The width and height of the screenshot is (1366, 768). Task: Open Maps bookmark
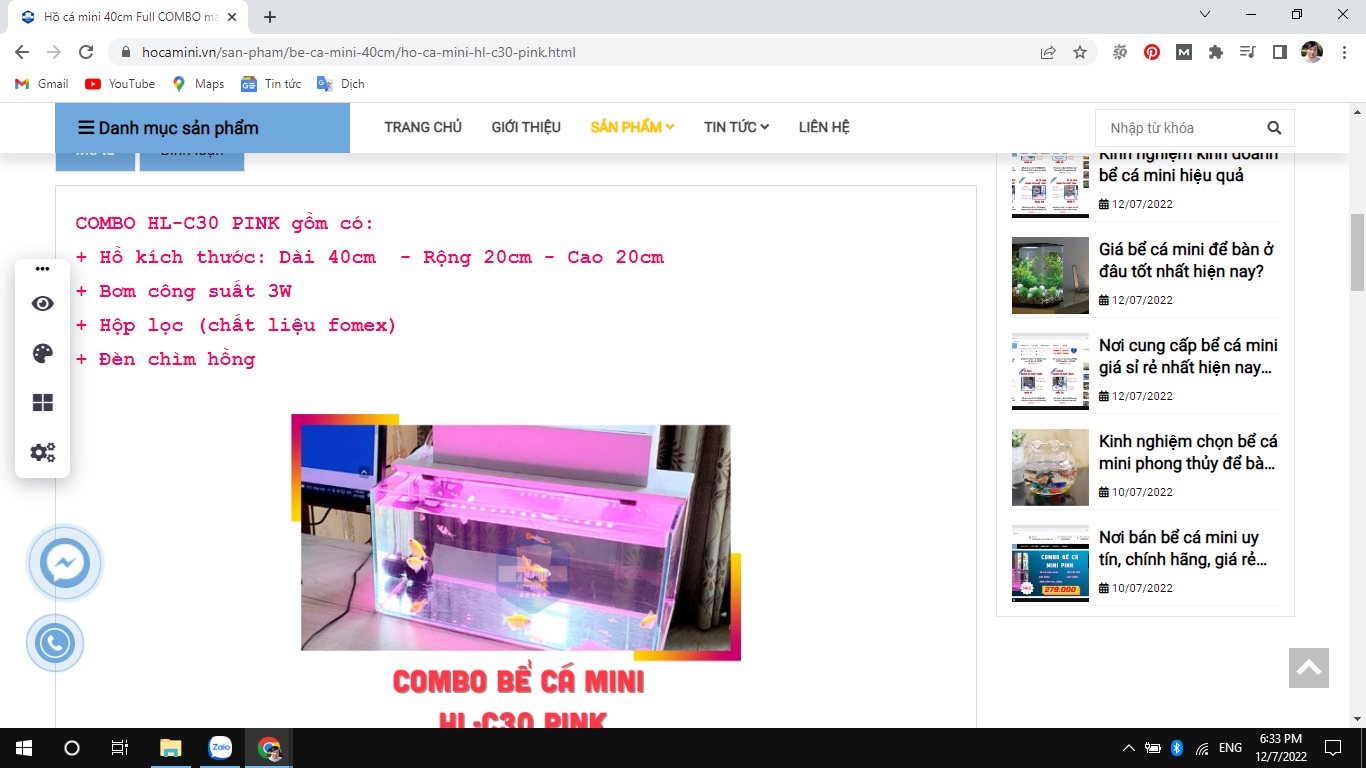[x=198, y=84]
